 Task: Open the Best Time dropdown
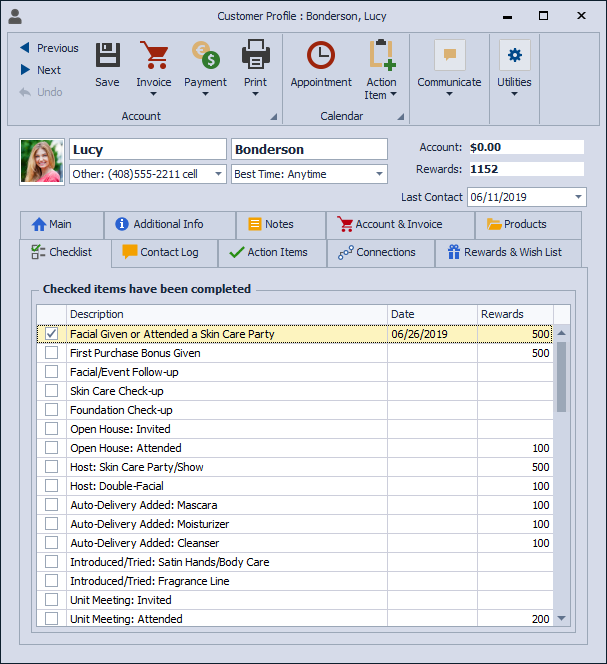click(380, 174)
